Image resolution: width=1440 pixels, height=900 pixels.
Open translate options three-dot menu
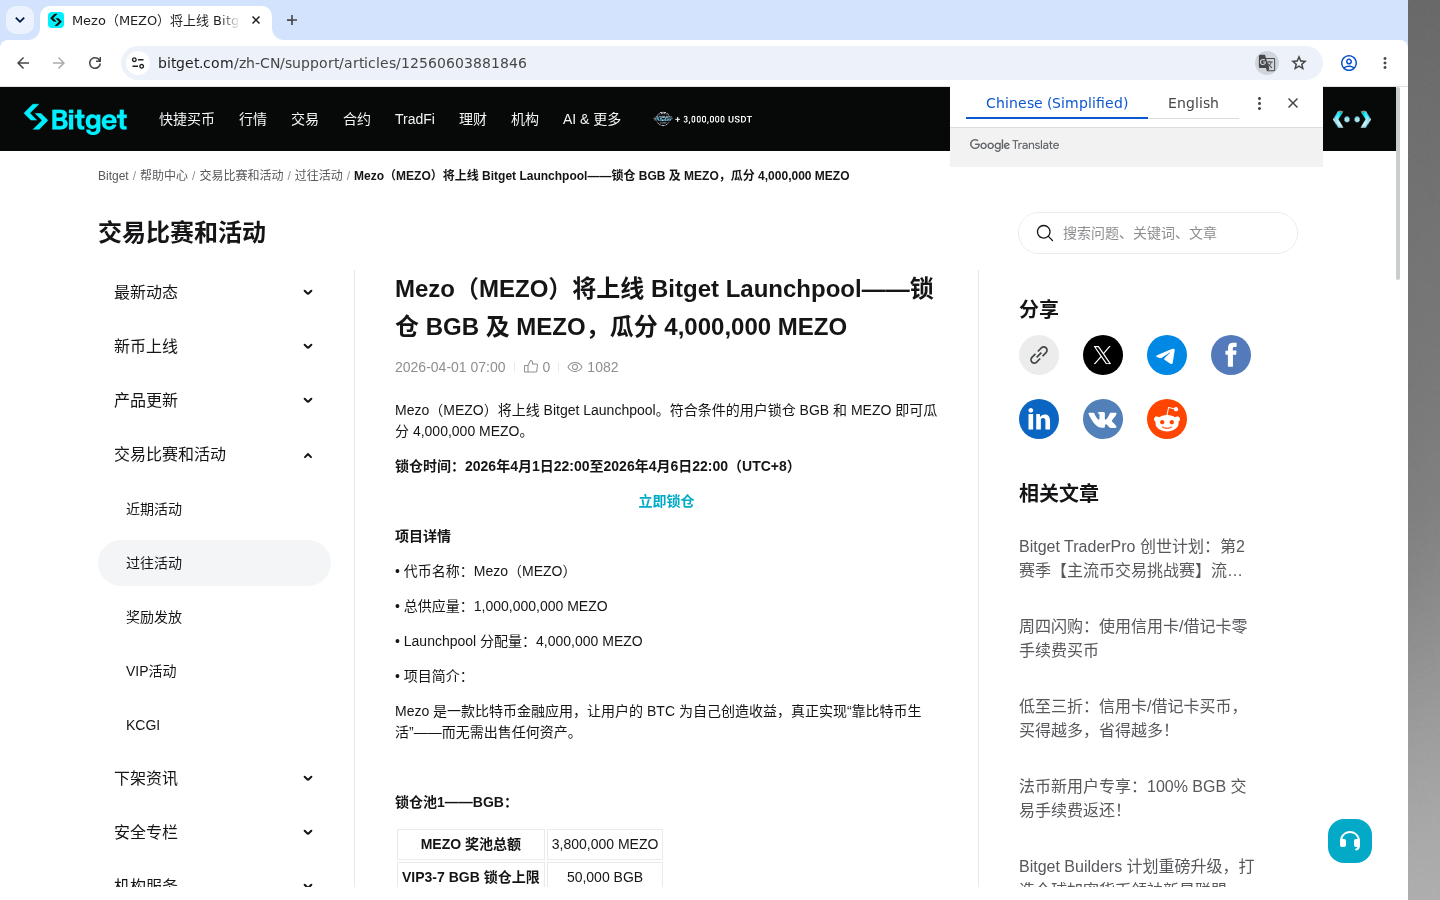coord(1259,103)
